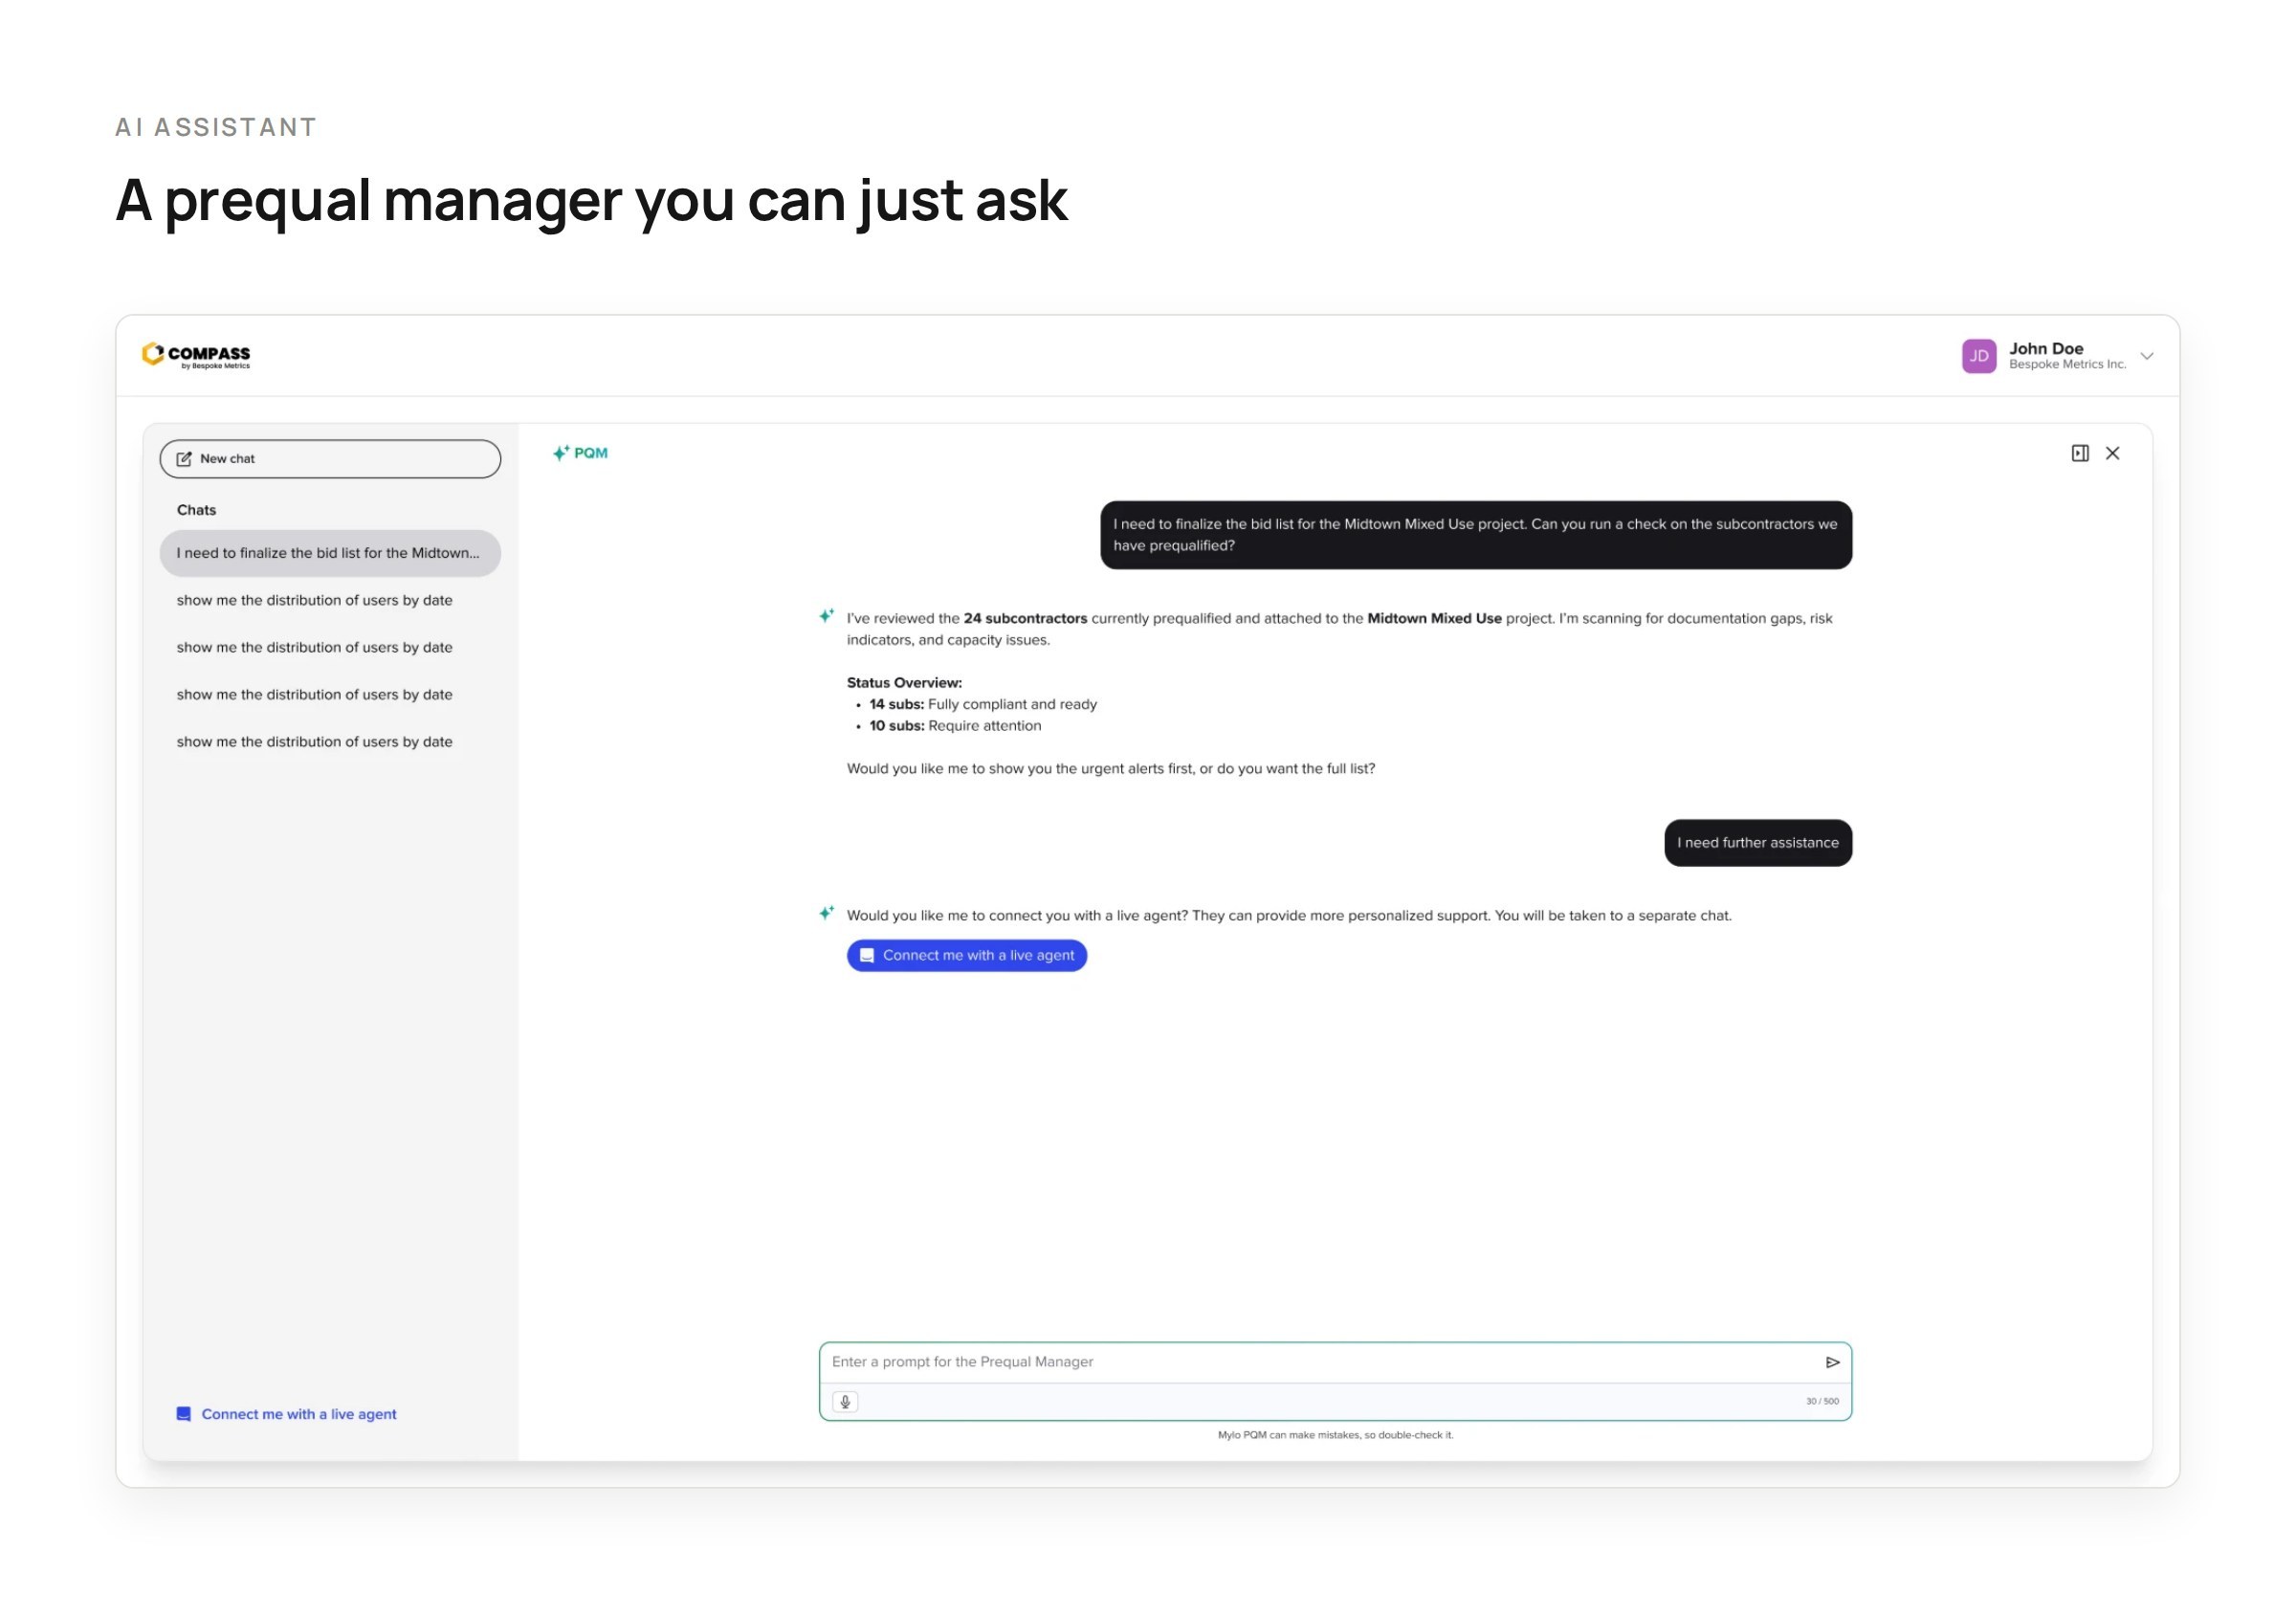Click the 30 / 500 character counter
2296x1616 pixels.
pyautogui.click(x=1821, y=1401)
